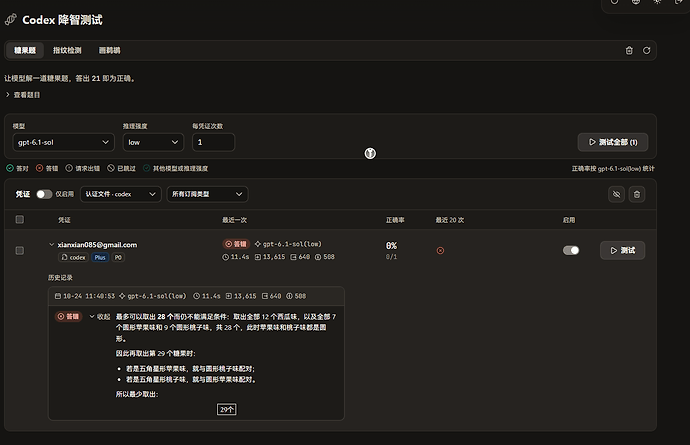690x445 pixels.
Task: Click the hide (crossed eye) icon in credentials panel
Action: pyautogui.click(x=617, y=194)
